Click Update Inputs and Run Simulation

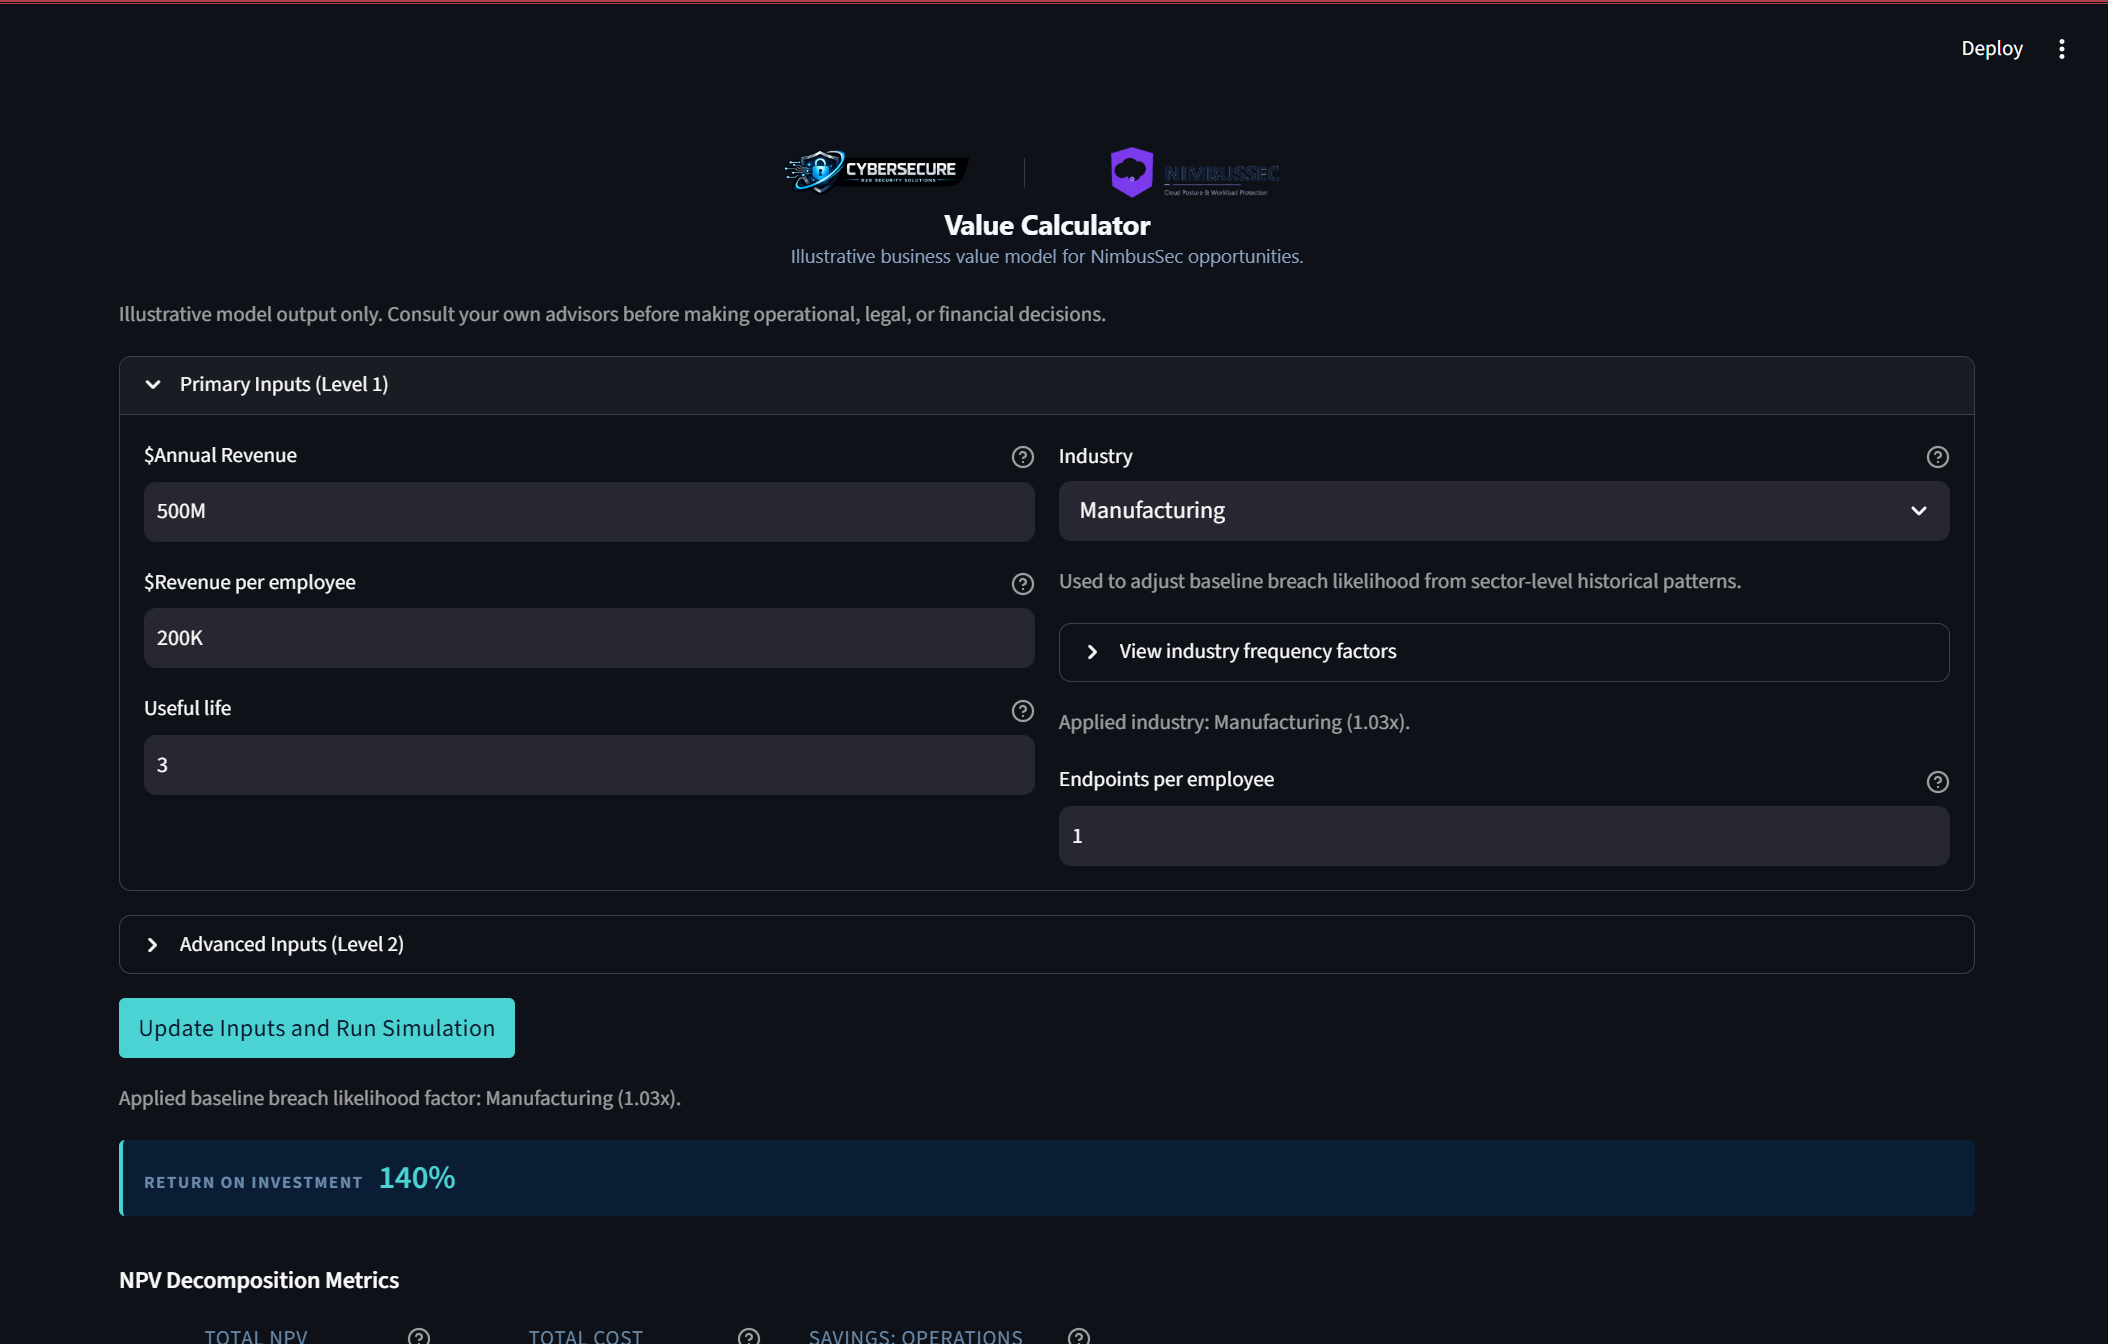(317, 1028)
